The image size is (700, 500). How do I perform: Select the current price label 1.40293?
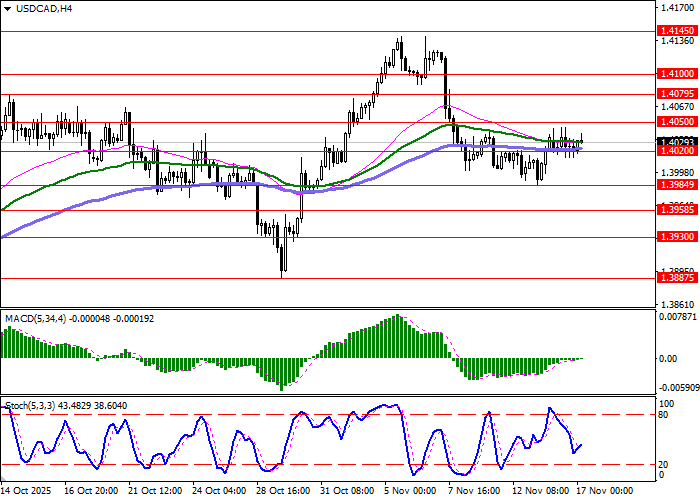click(677, 141)
